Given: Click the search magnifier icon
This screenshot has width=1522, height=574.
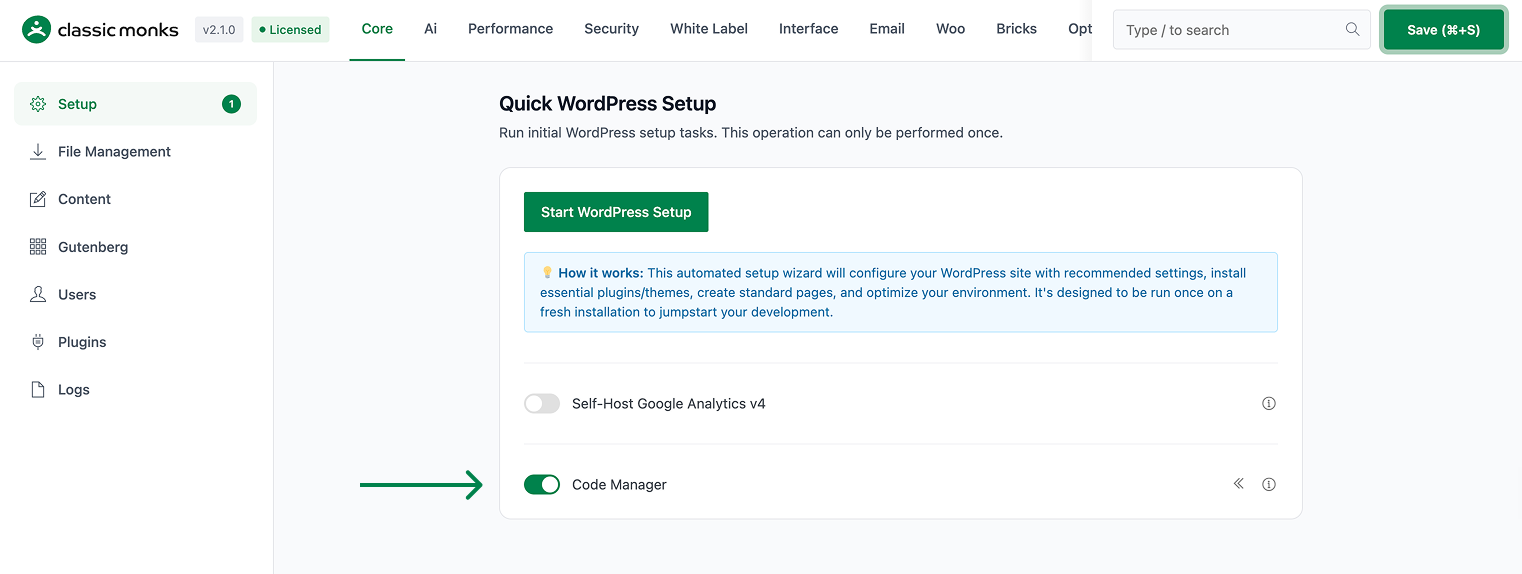Looking at the screenshot, I should point(1352,29).
